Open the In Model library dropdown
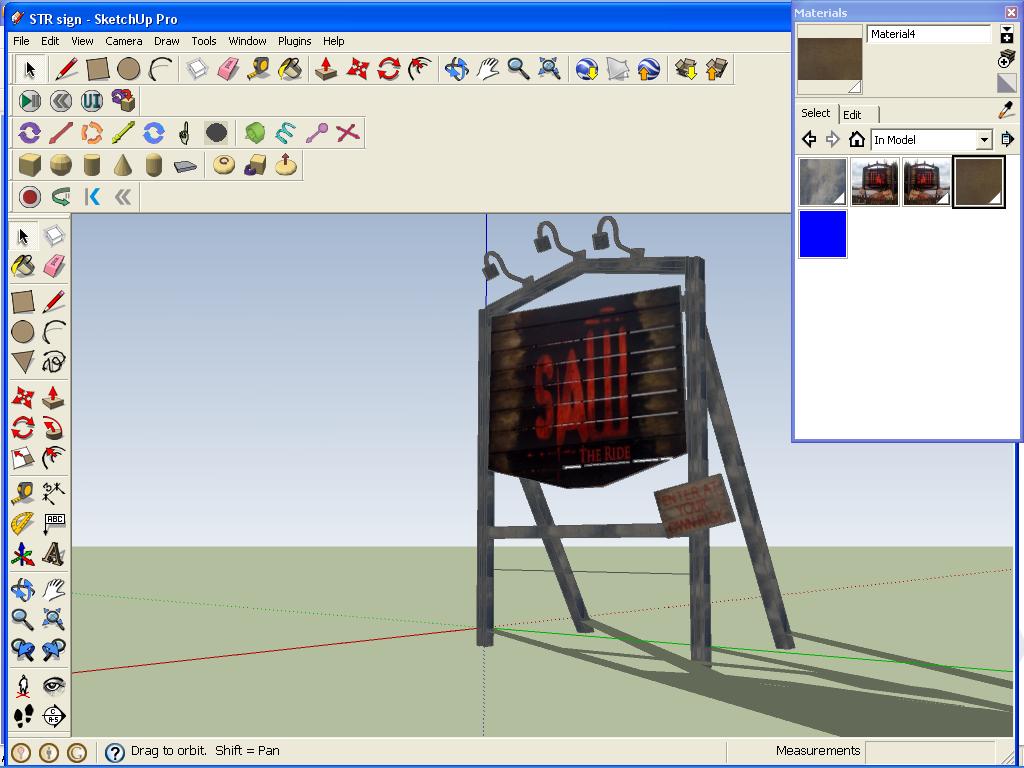The height and width of the screenshot is (768, 1024). point(984,140)
